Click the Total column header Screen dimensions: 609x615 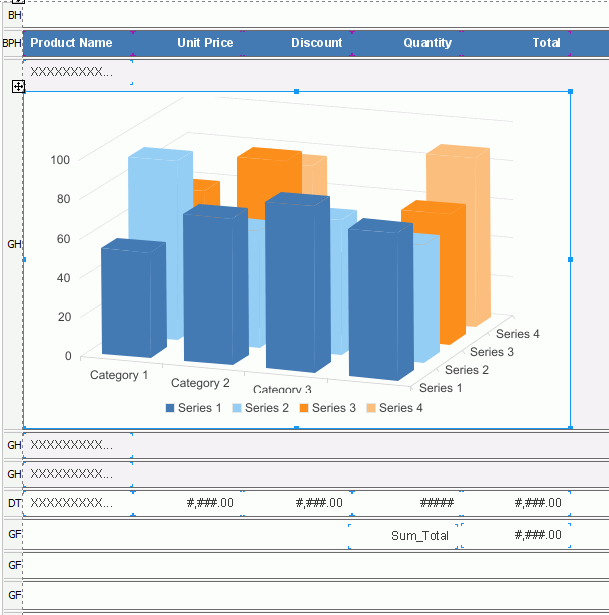[546, 43]
